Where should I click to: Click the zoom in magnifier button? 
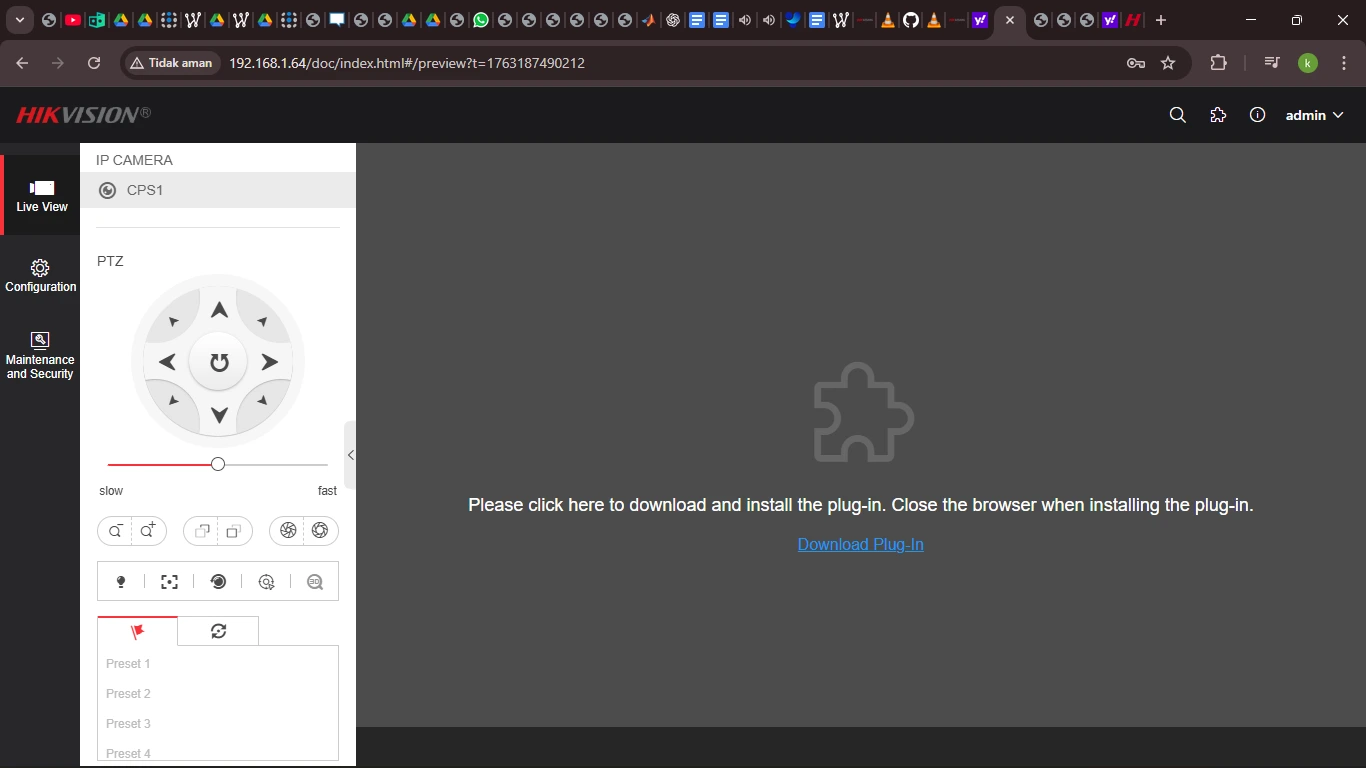pyautogui.click(x=149, y=531)
